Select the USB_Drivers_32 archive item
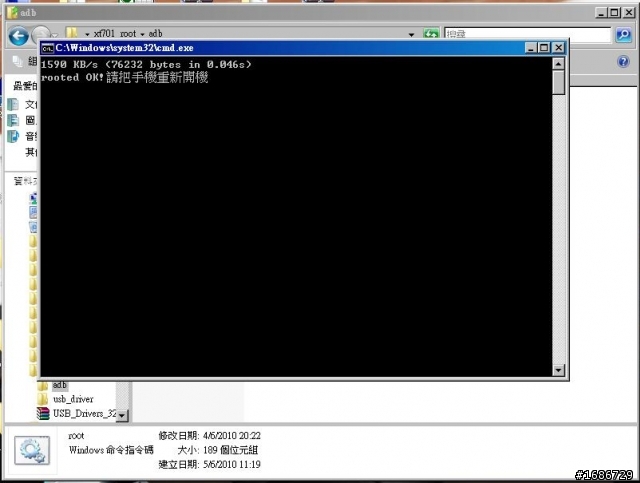Screen dimensions: 640x483 pos(84,414)
